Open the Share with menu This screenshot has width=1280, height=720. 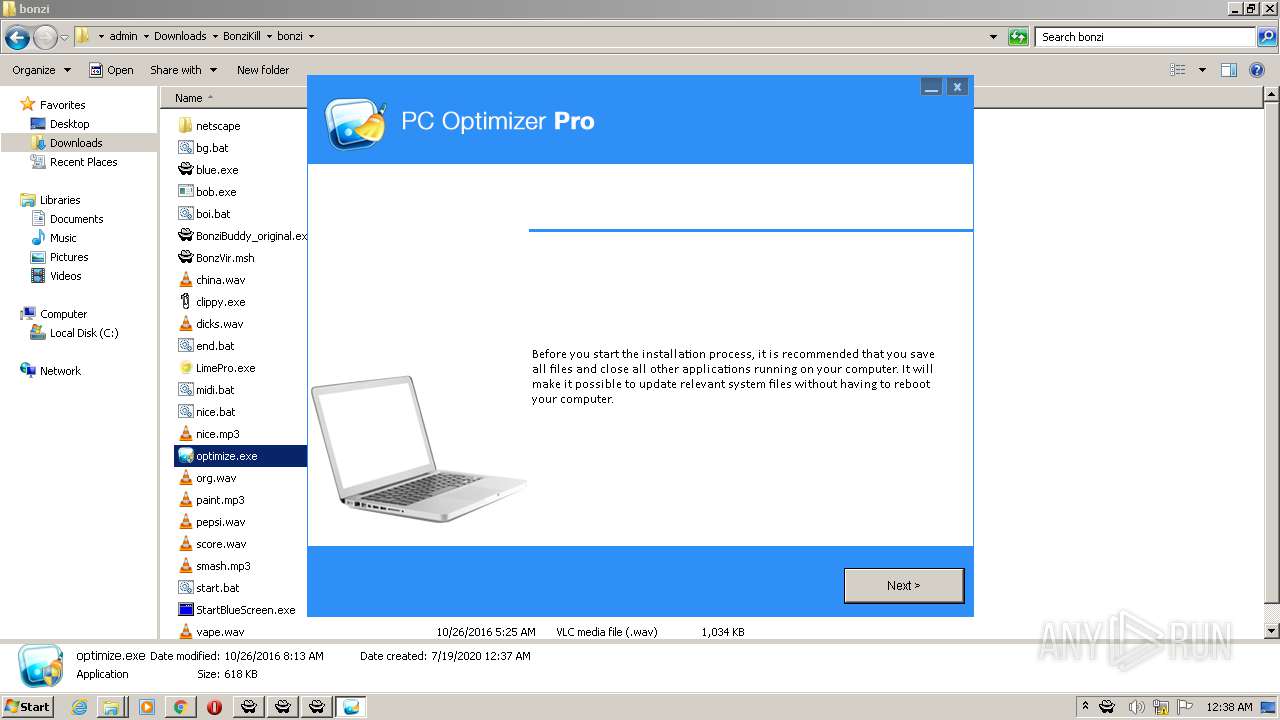click(x=183, y=70)
